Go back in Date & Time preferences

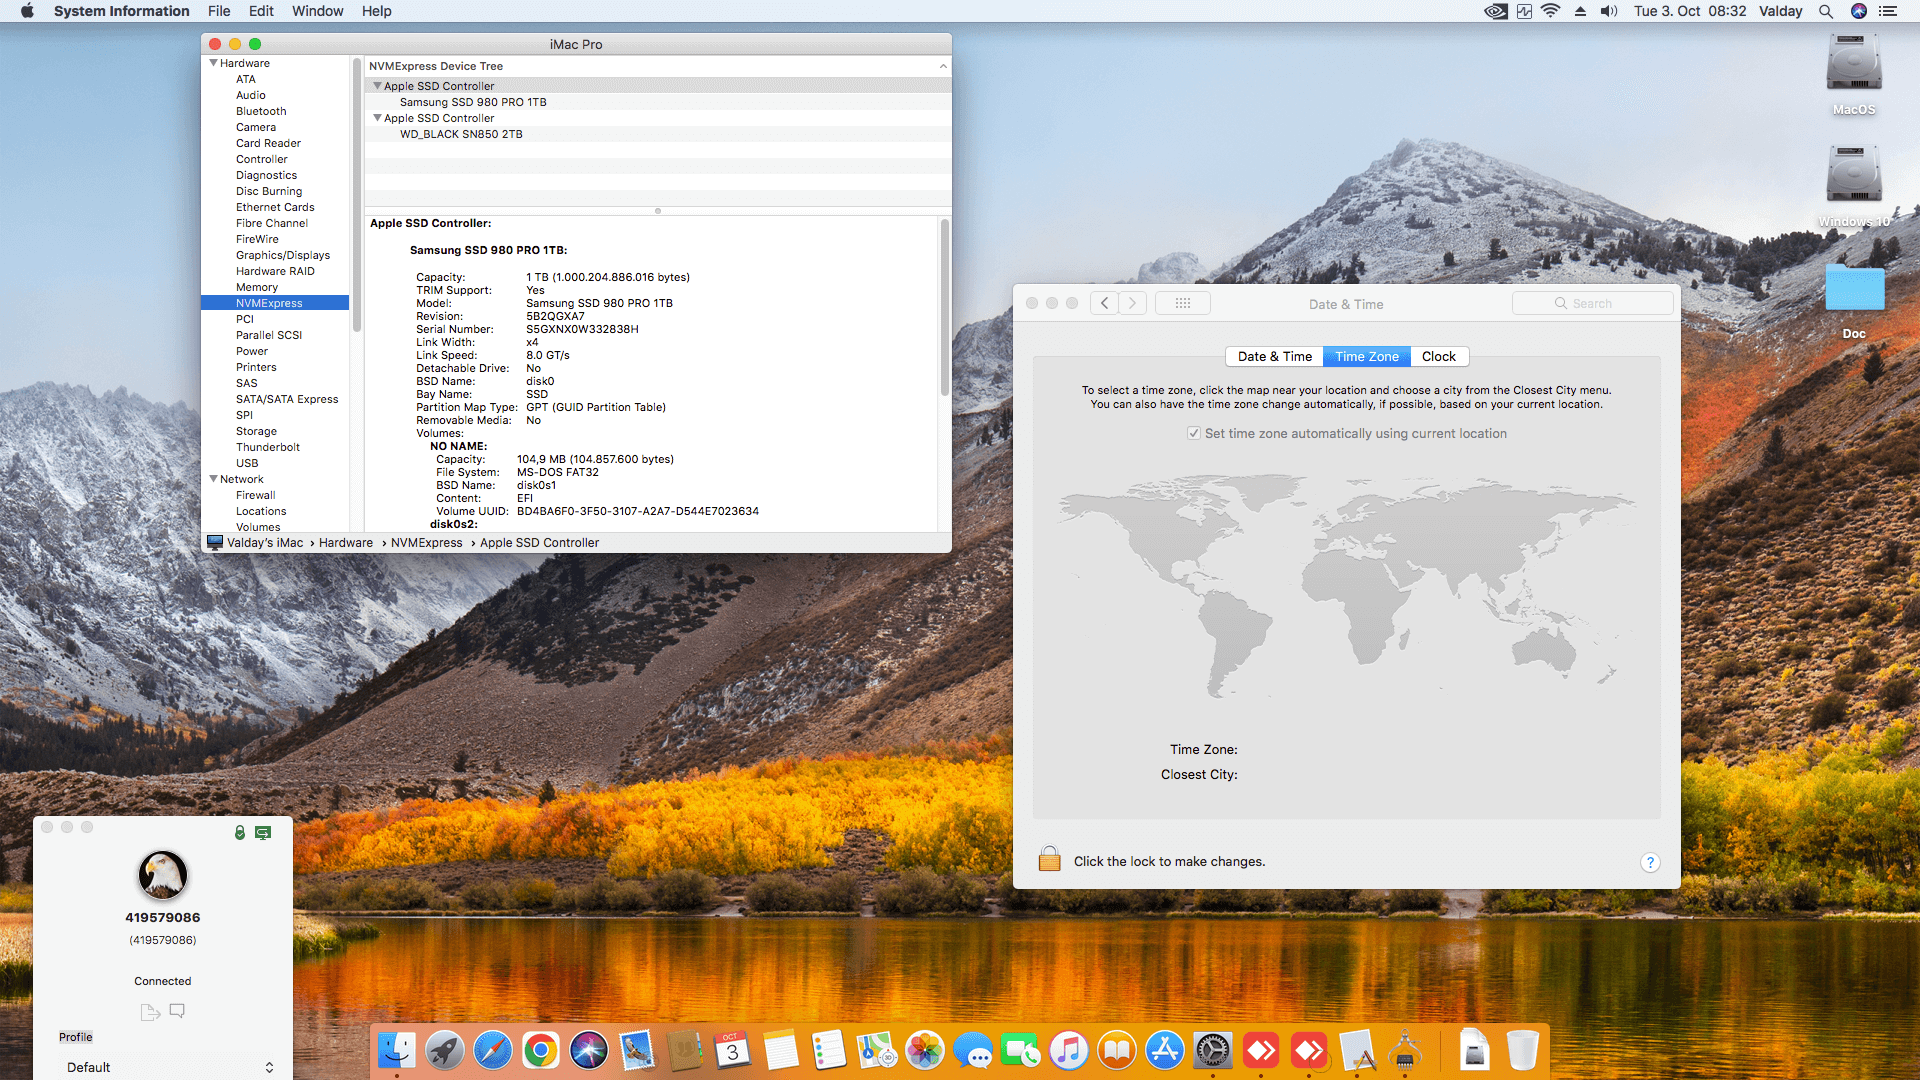tap(1104, 303)
